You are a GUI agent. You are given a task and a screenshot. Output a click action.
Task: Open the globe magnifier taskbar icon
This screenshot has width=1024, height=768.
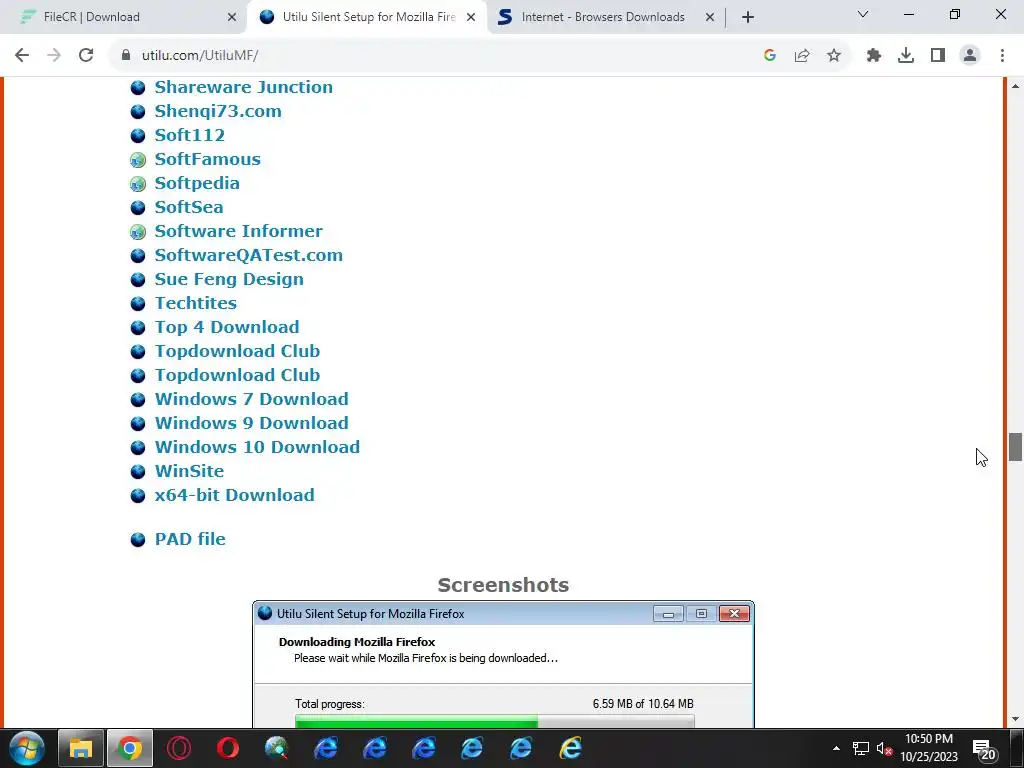(x=276, y=748)
